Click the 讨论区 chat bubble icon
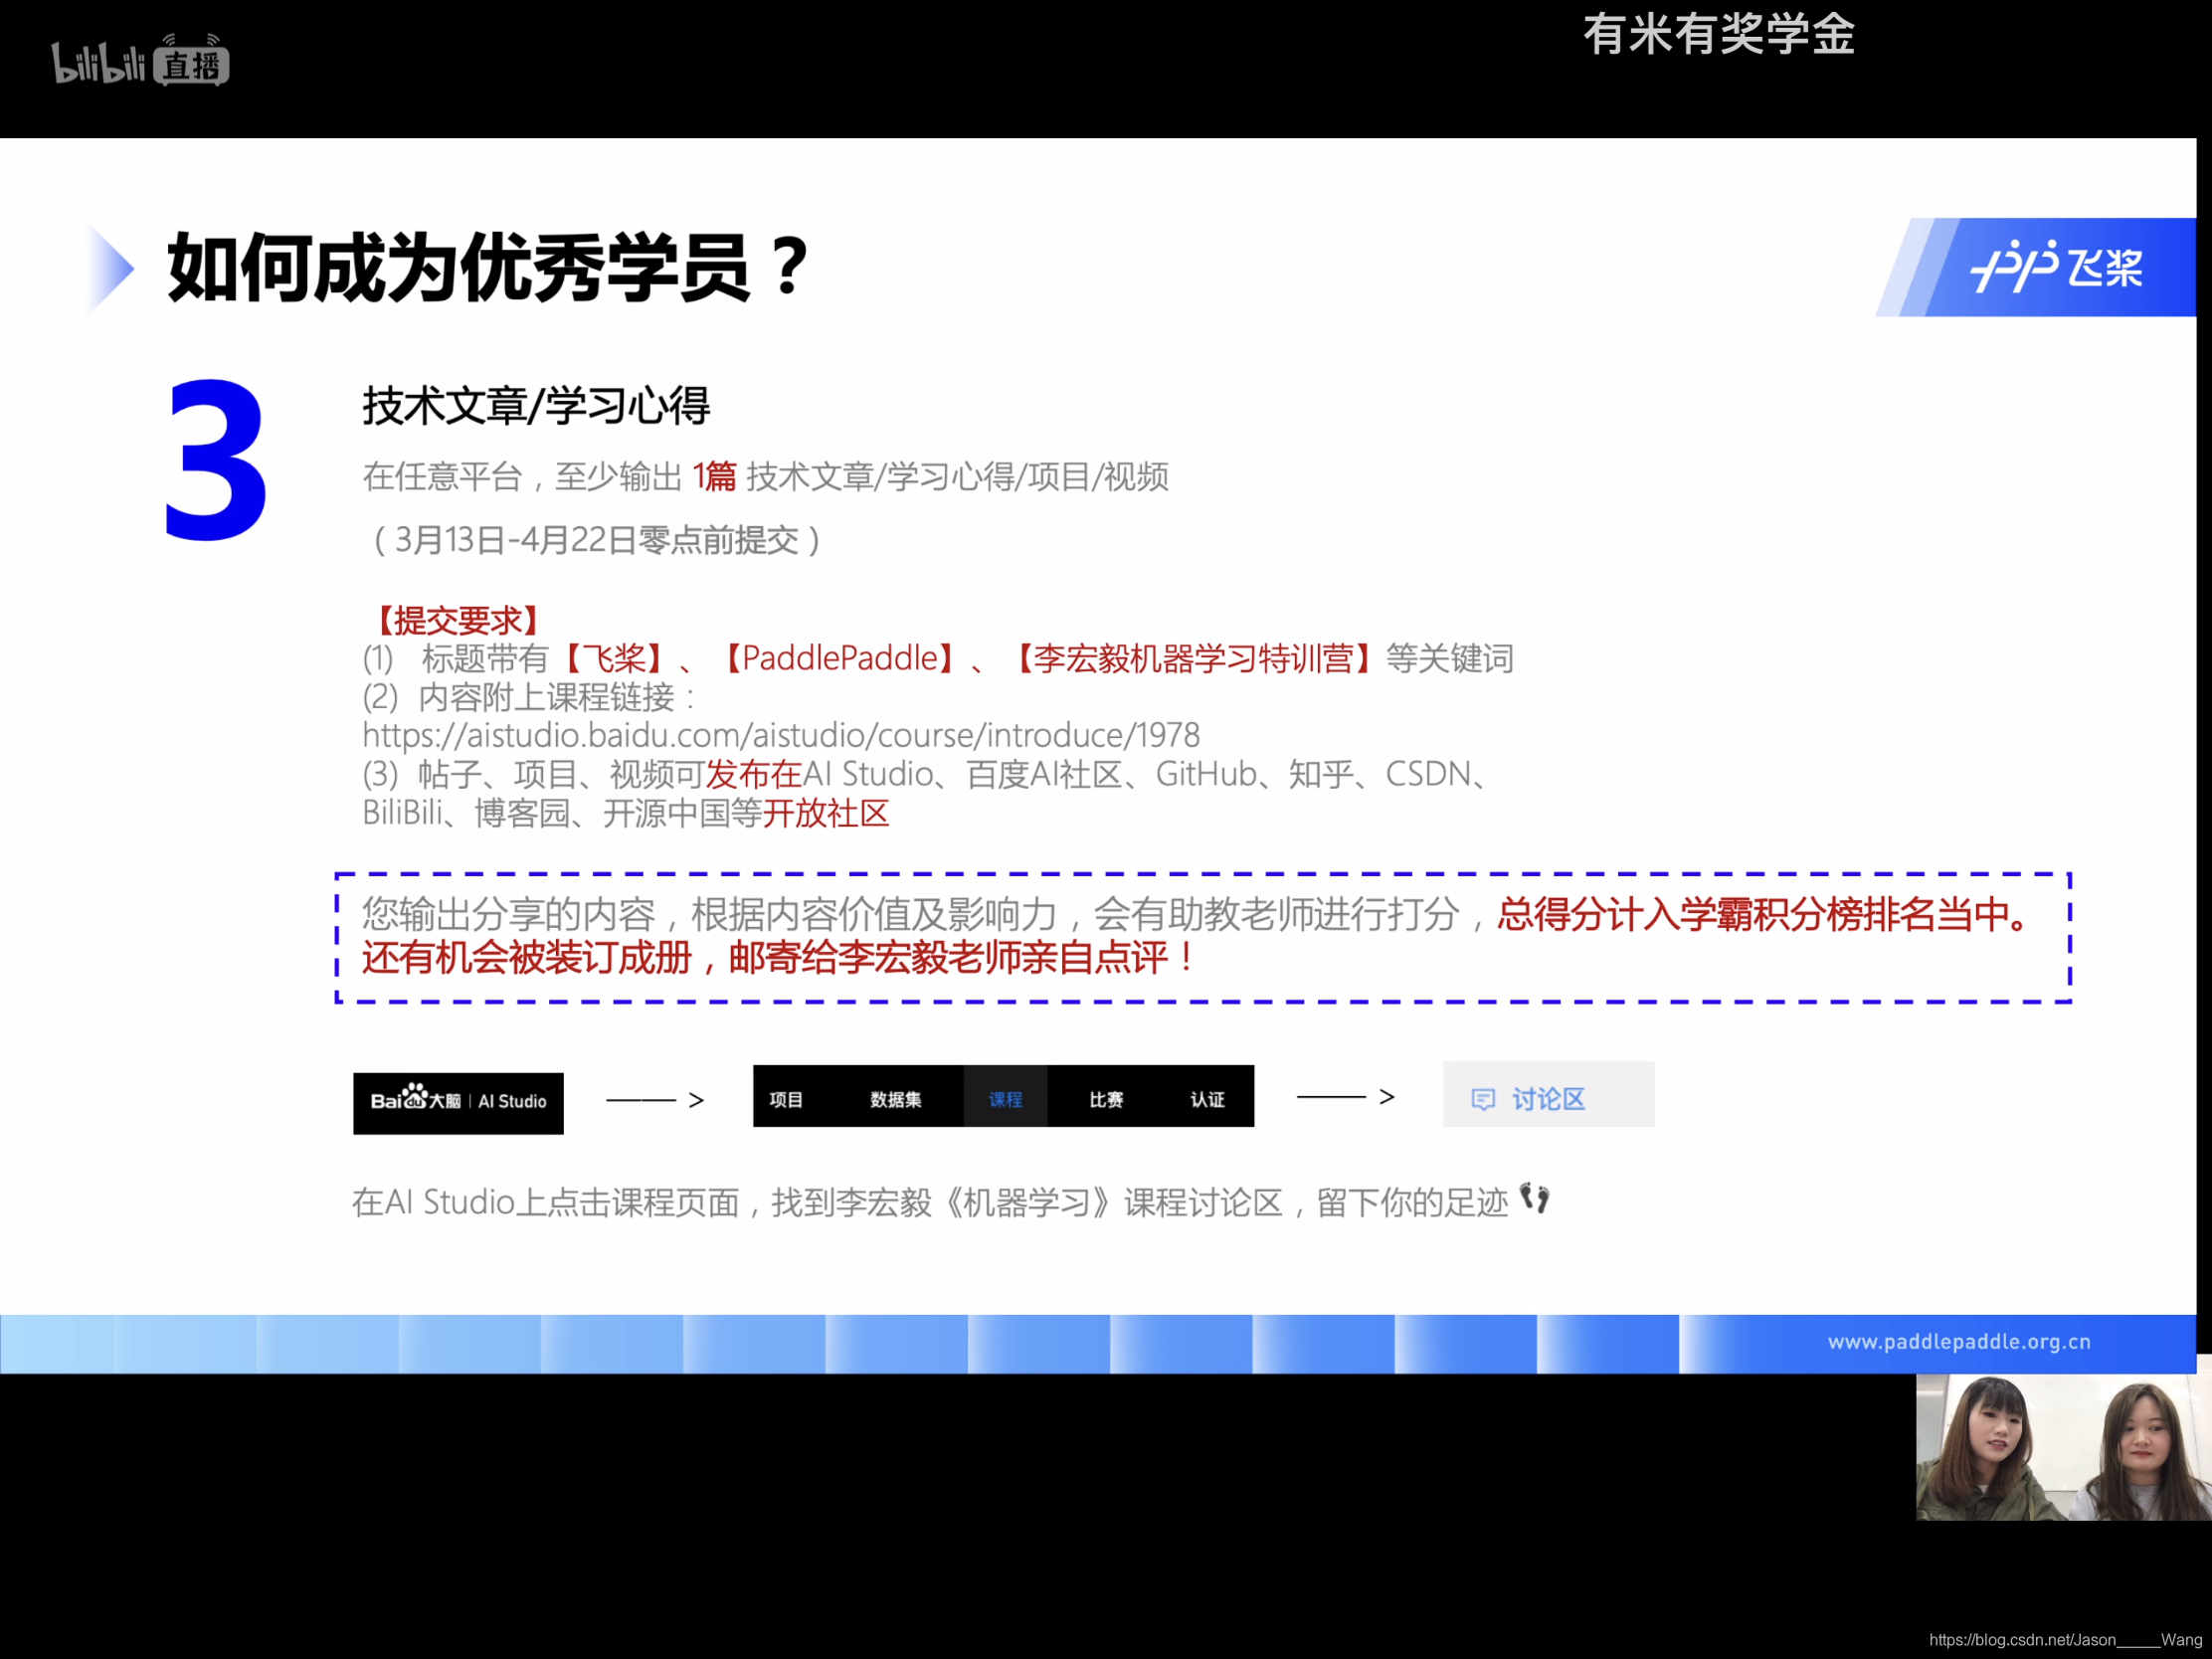The width and height of the screenshot is (2212, 1659). click(x=1482, y=1099)
